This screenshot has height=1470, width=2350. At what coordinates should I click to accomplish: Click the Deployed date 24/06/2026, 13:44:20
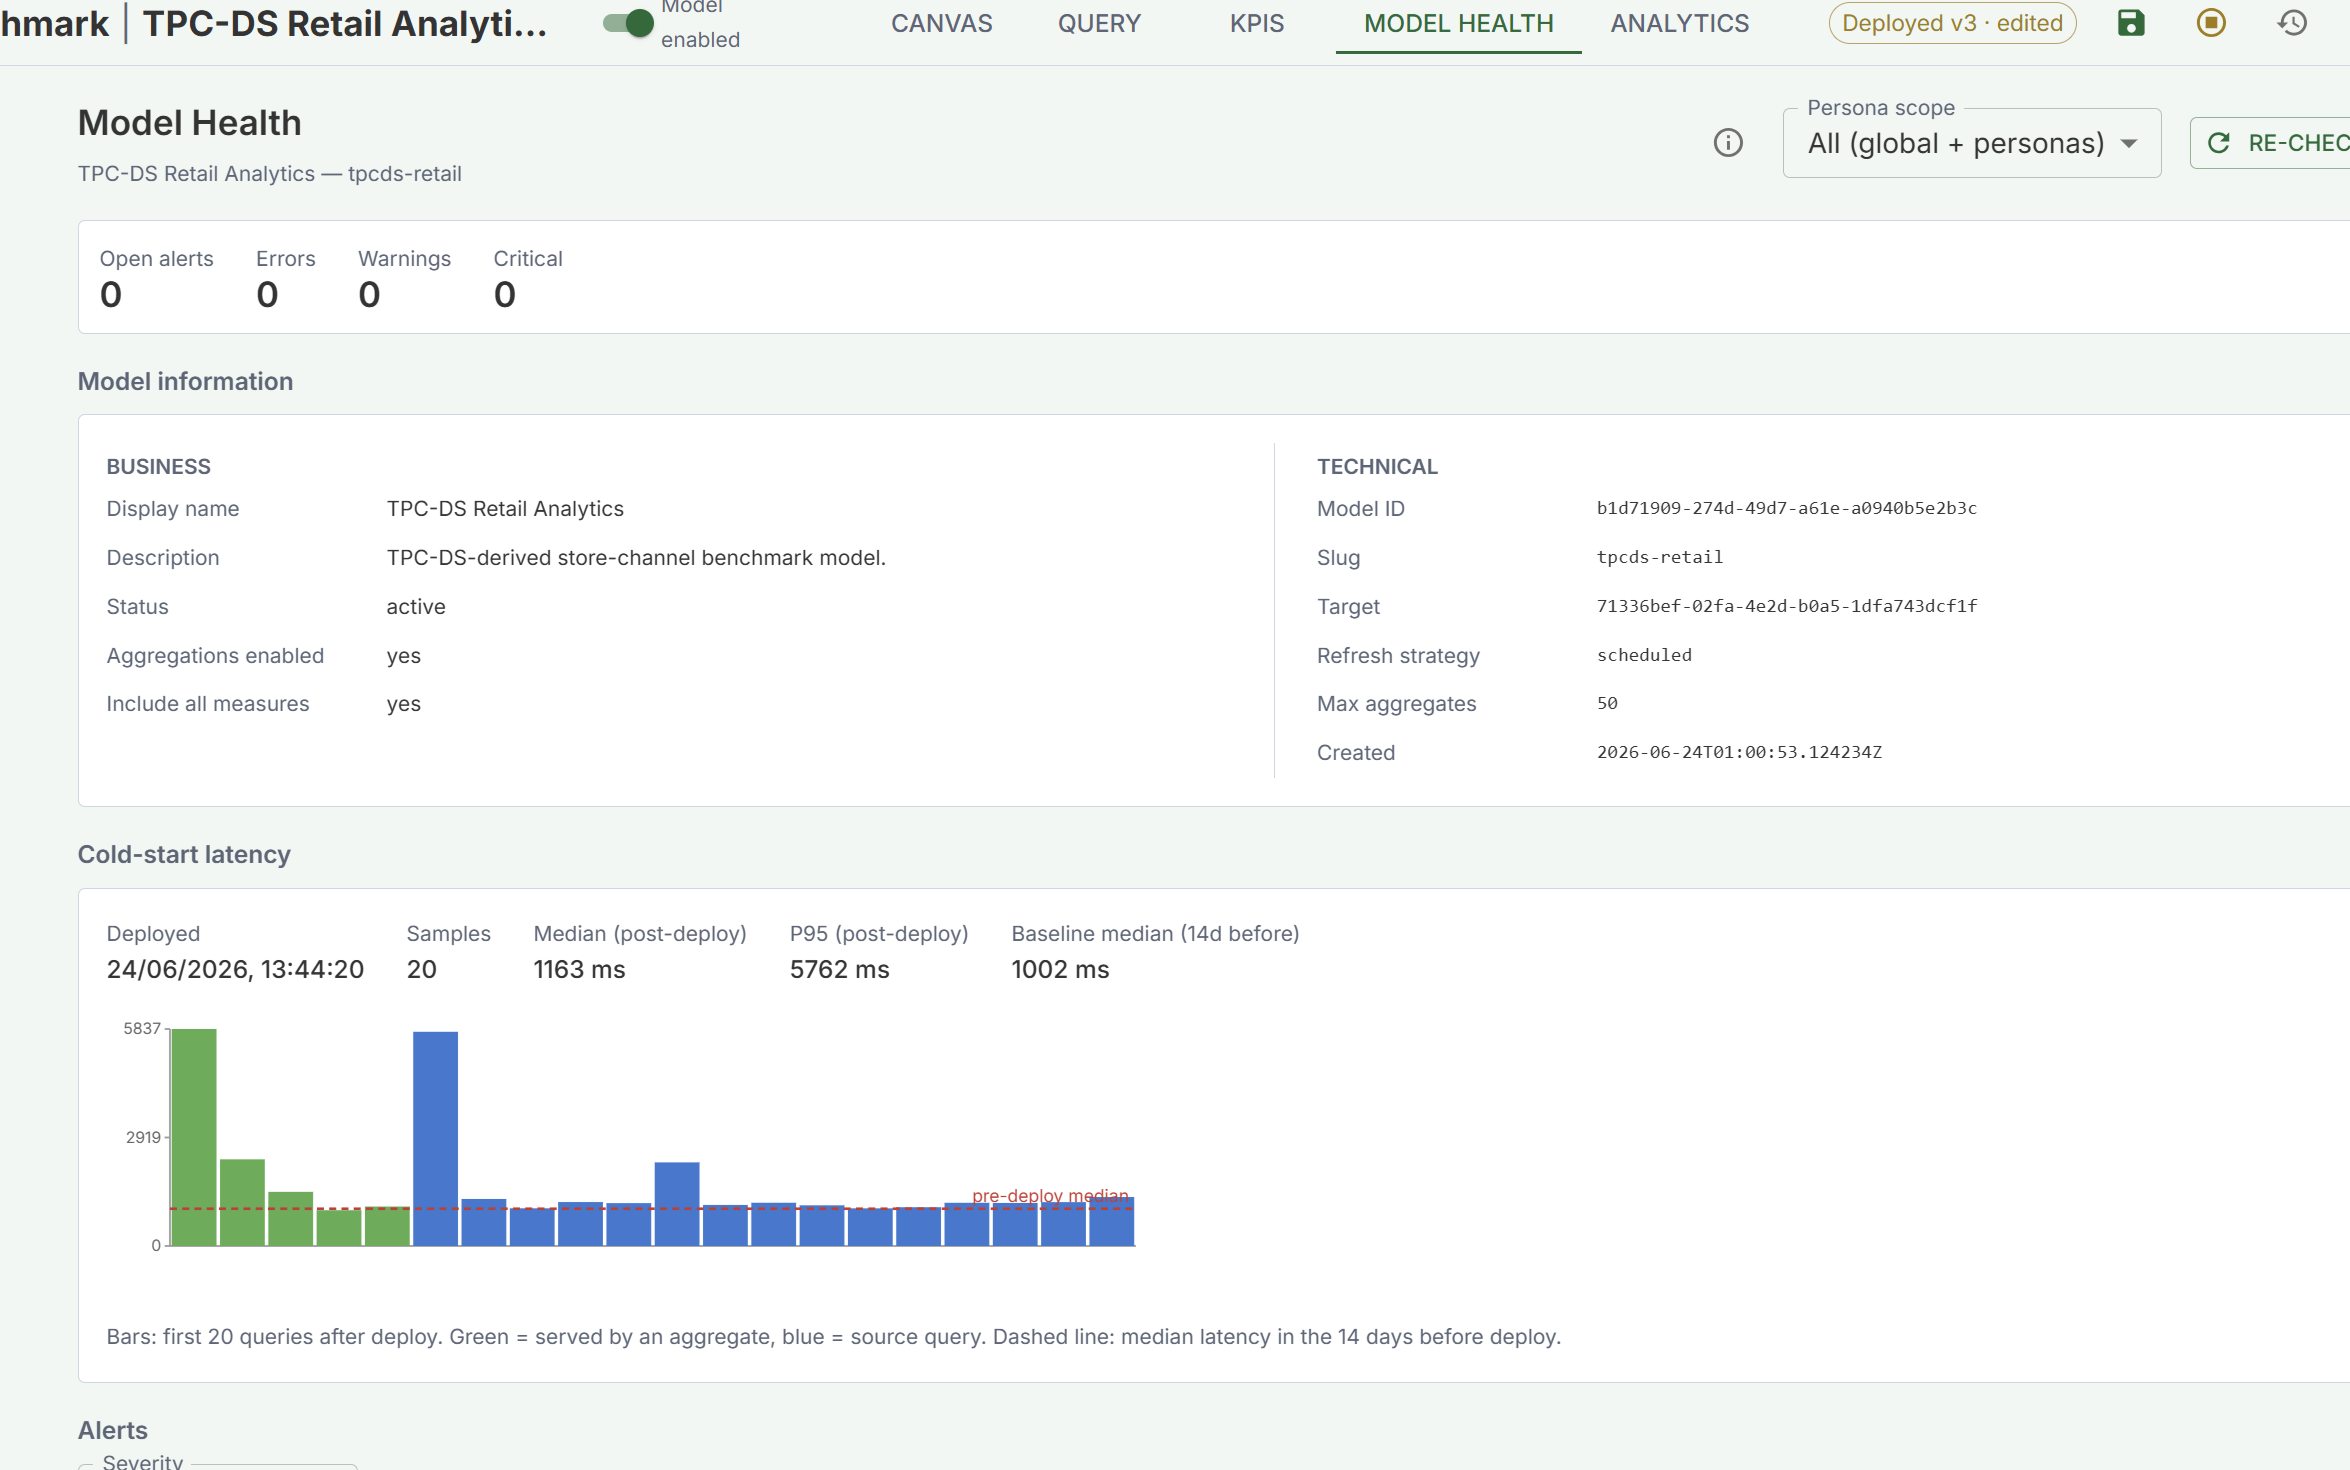point(235,969)
